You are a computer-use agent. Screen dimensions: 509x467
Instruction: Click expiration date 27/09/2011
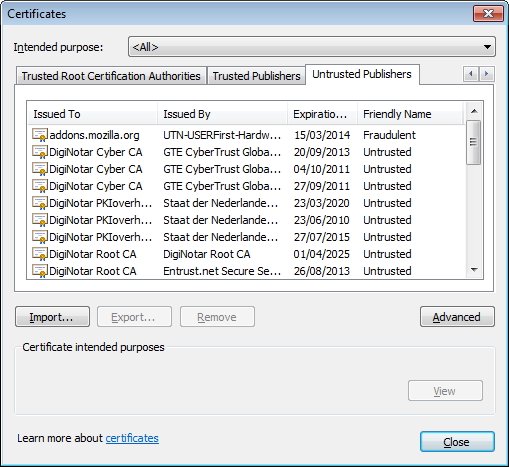(x=322, y=186)
